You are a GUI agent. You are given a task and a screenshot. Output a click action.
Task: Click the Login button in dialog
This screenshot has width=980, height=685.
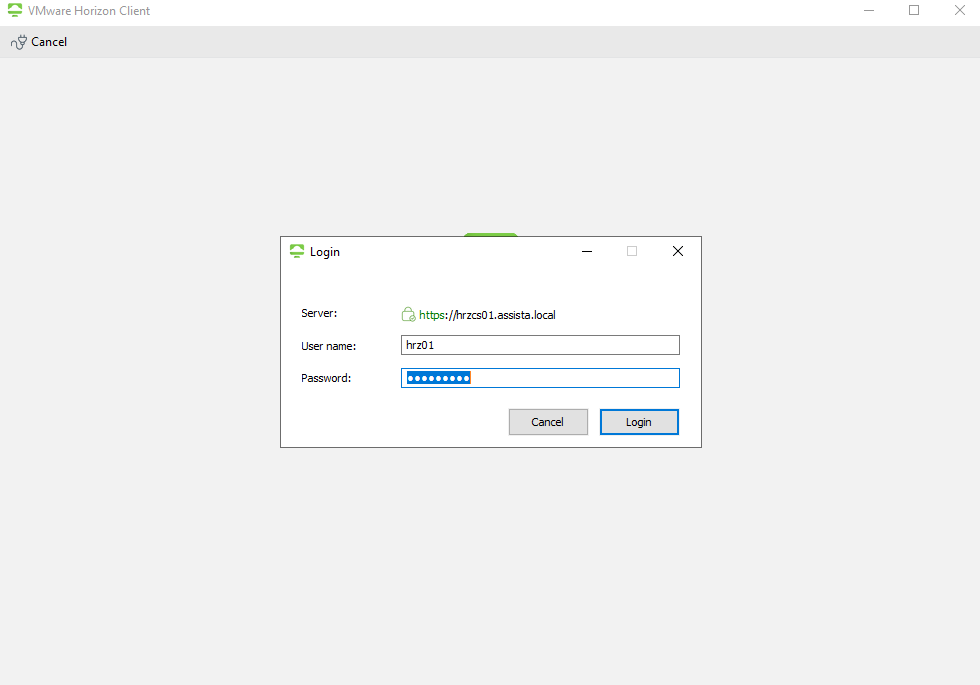point(639,422)
